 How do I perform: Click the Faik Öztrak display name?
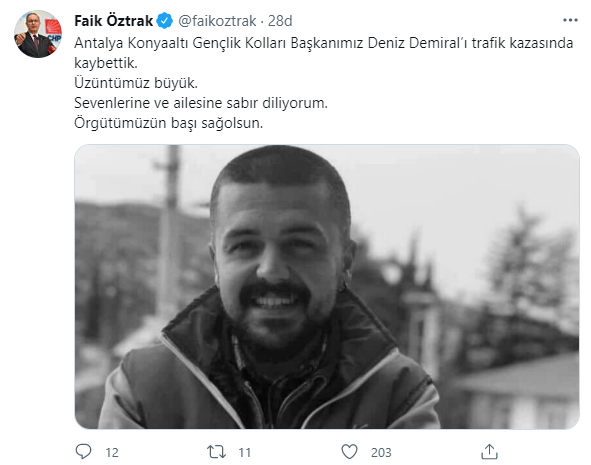(x=113, y=21)
